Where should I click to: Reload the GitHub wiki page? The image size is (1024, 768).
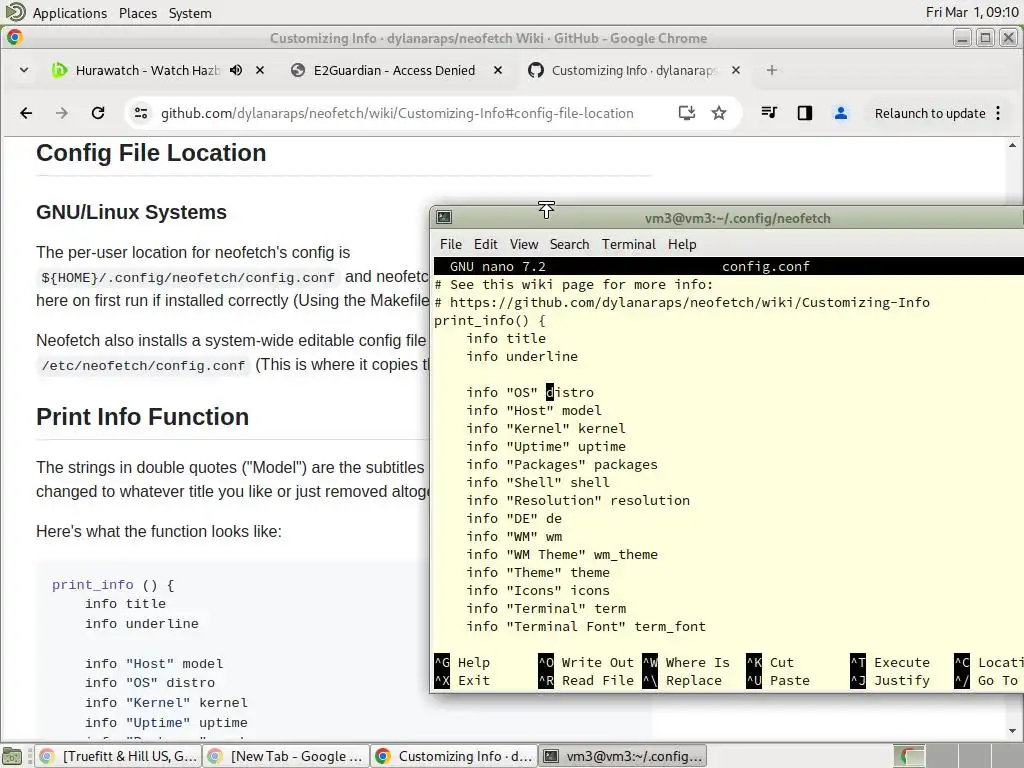pyautogui.click(x=98, y=113)
